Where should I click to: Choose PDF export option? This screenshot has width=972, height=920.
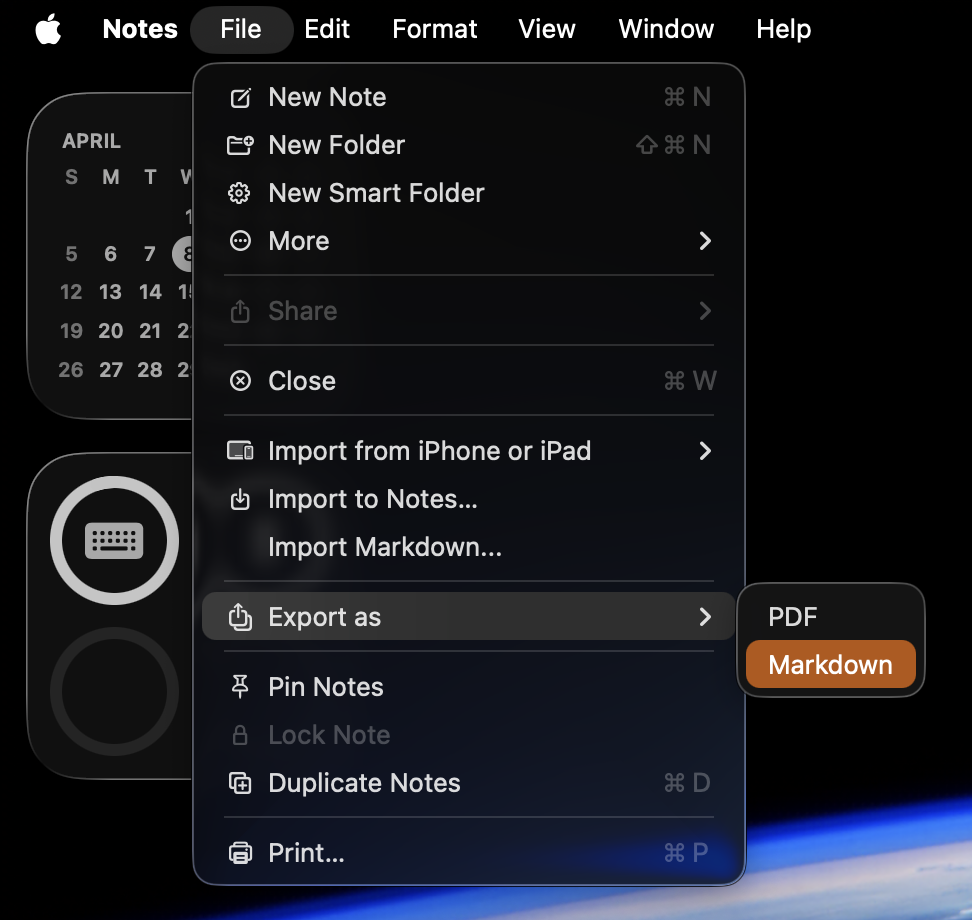[x=792, y=617]
